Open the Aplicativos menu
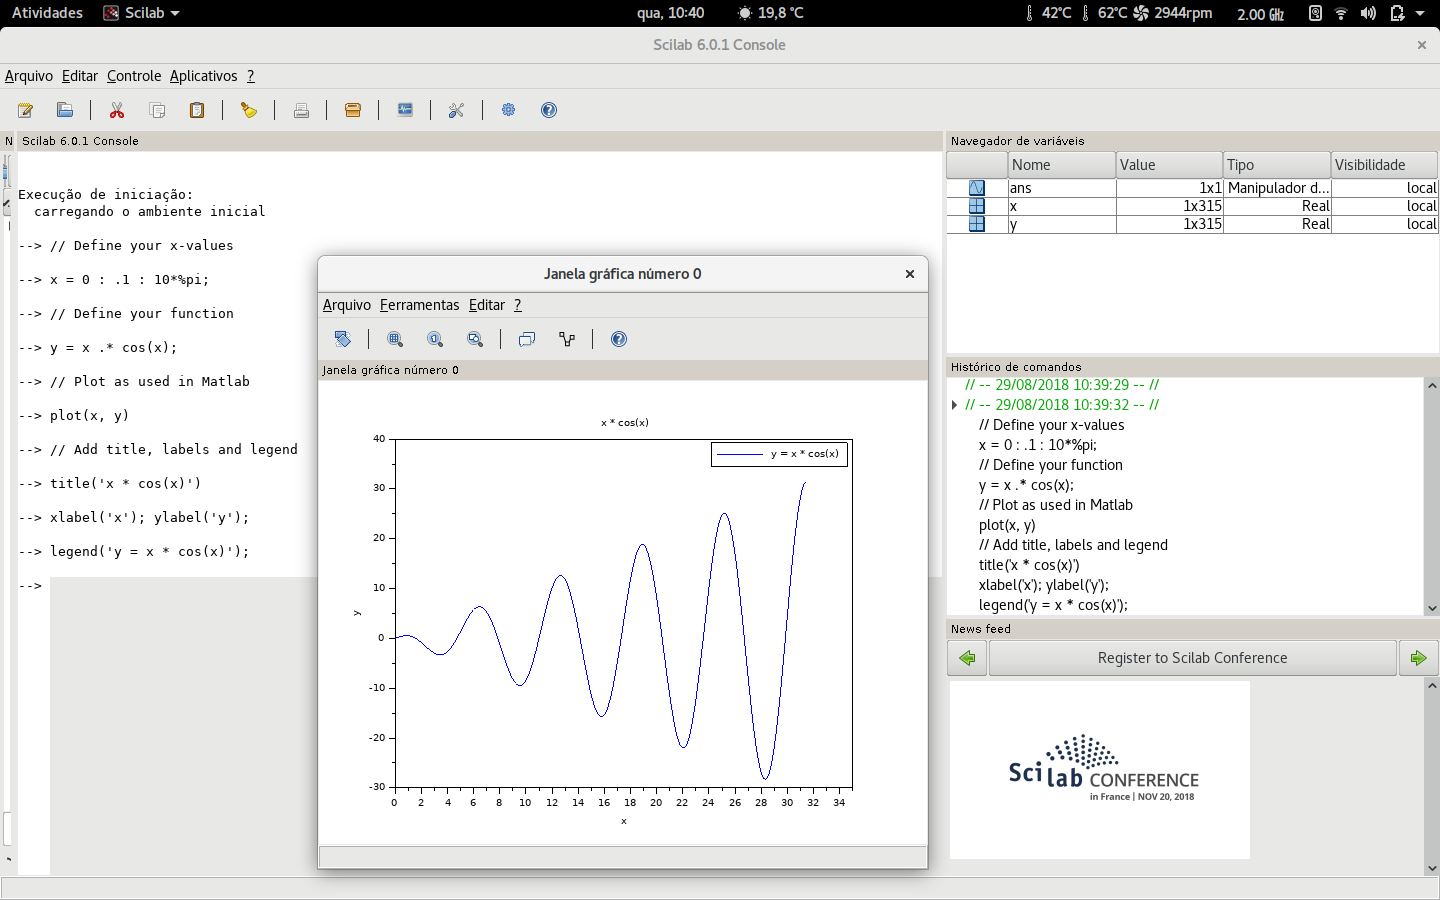This screenshot has width=1440, height=900. 203,76
